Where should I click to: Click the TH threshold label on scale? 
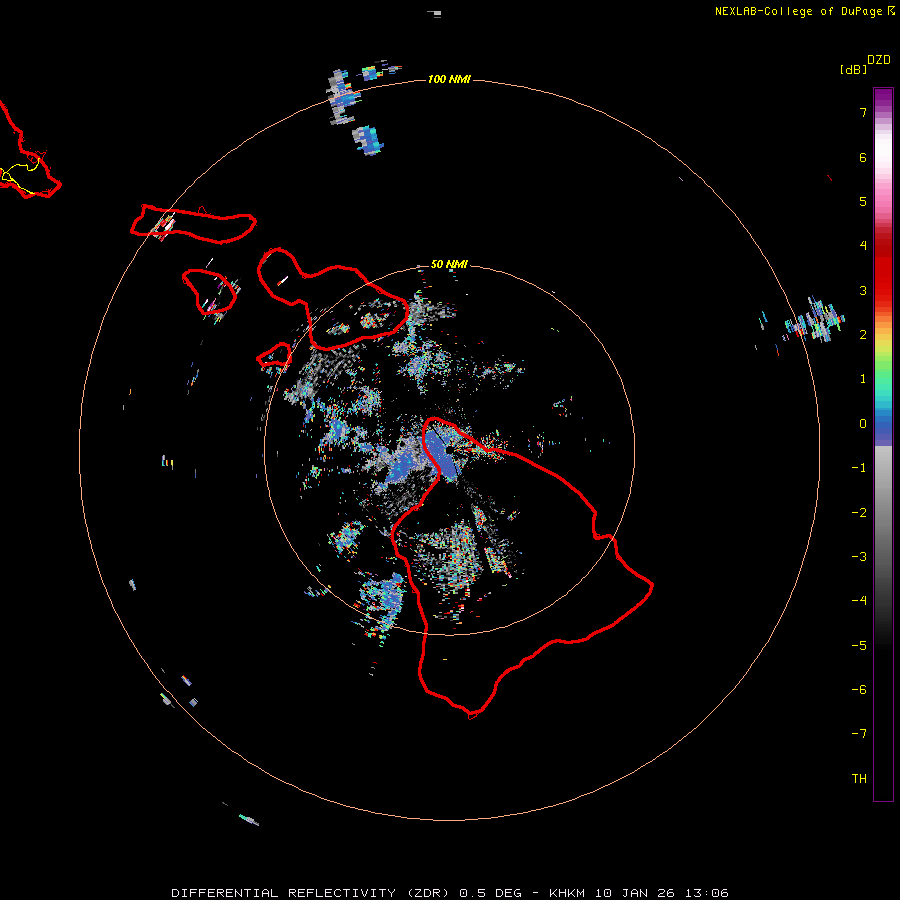tap(859, 779)
